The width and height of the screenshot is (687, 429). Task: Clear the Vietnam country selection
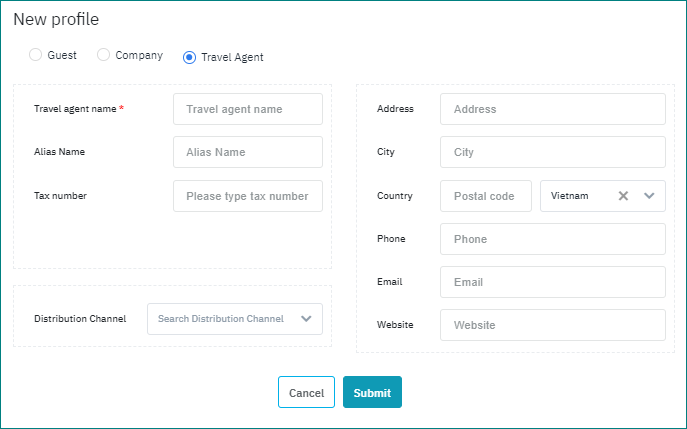click(x=623, y=196)
